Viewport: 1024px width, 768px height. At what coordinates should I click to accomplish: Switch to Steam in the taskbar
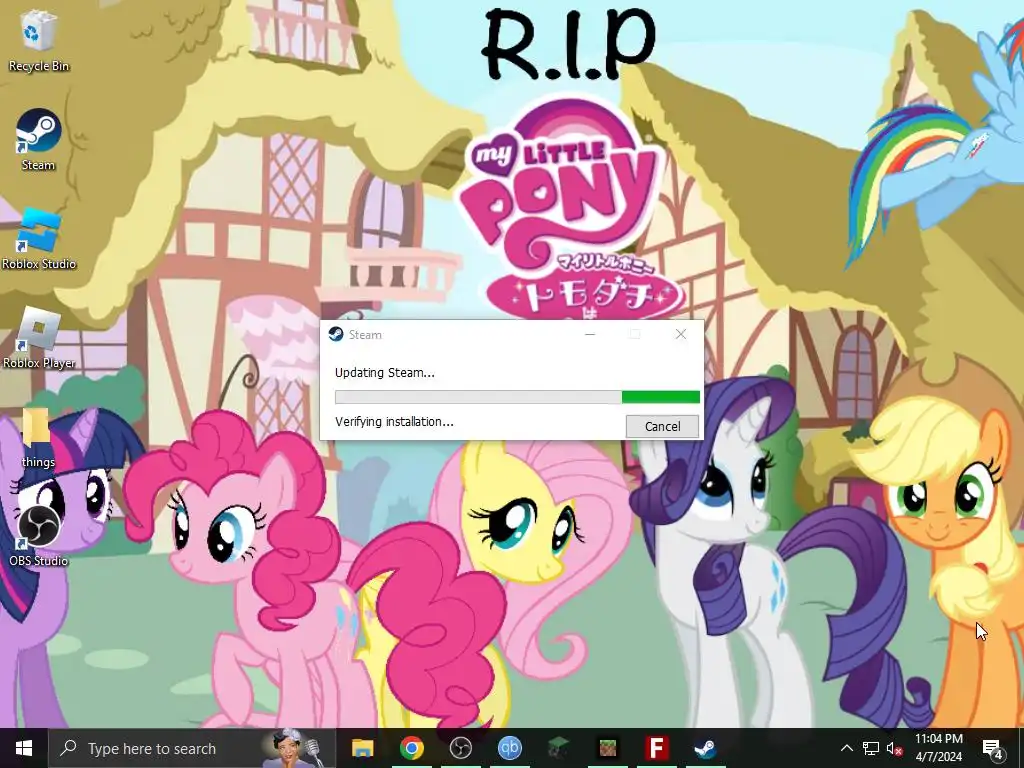coord(705,748)
